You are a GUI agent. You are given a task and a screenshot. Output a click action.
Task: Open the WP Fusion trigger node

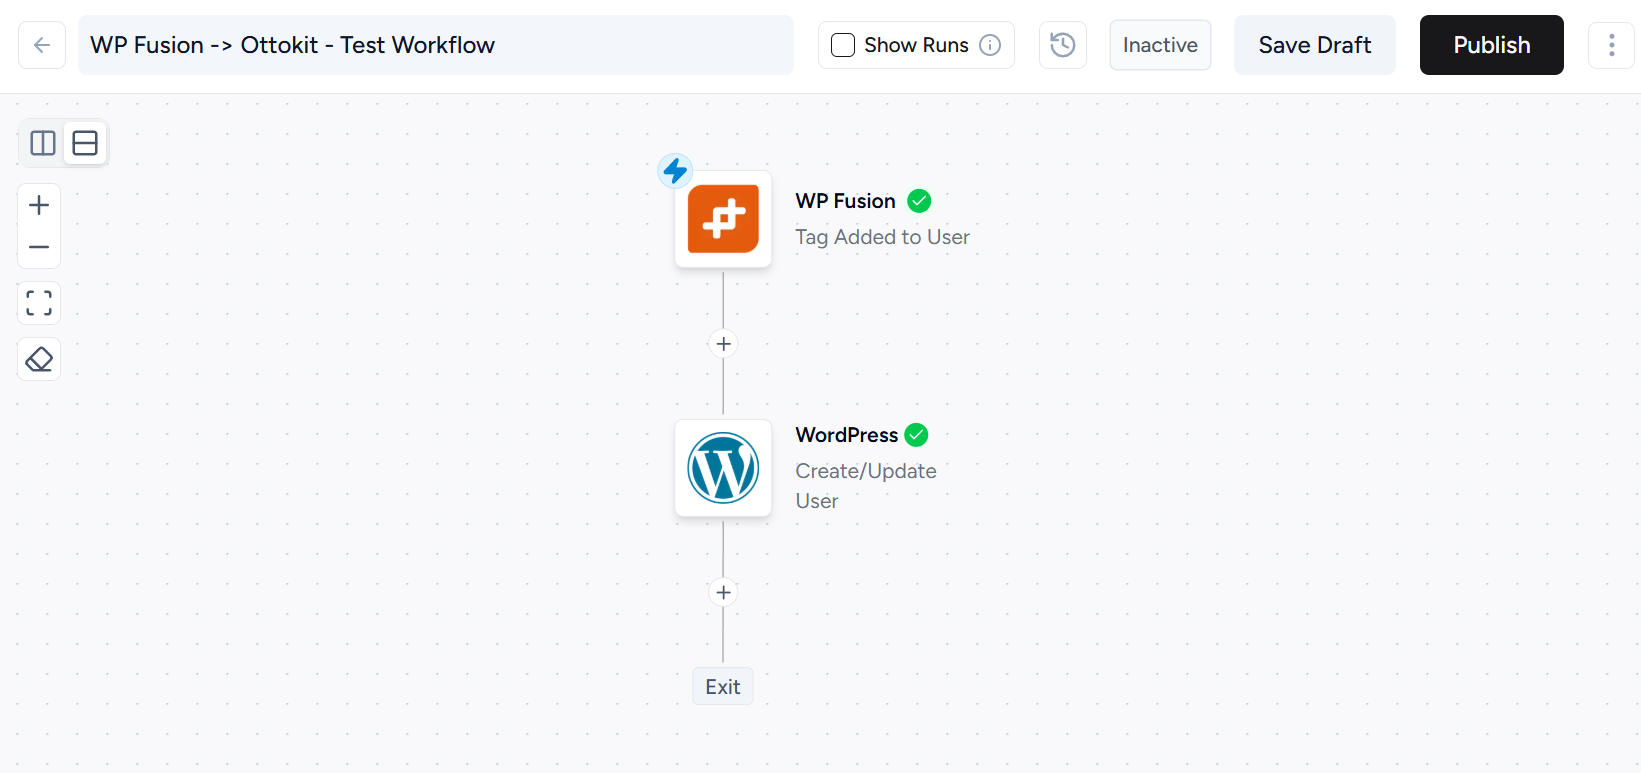(723, 219)
